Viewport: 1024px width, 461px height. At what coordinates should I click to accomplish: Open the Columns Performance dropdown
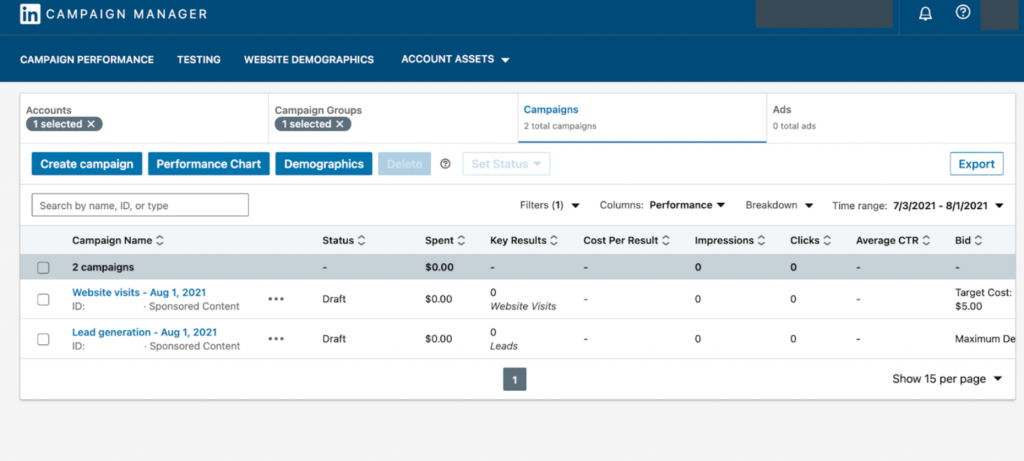(x=662, y=205)
